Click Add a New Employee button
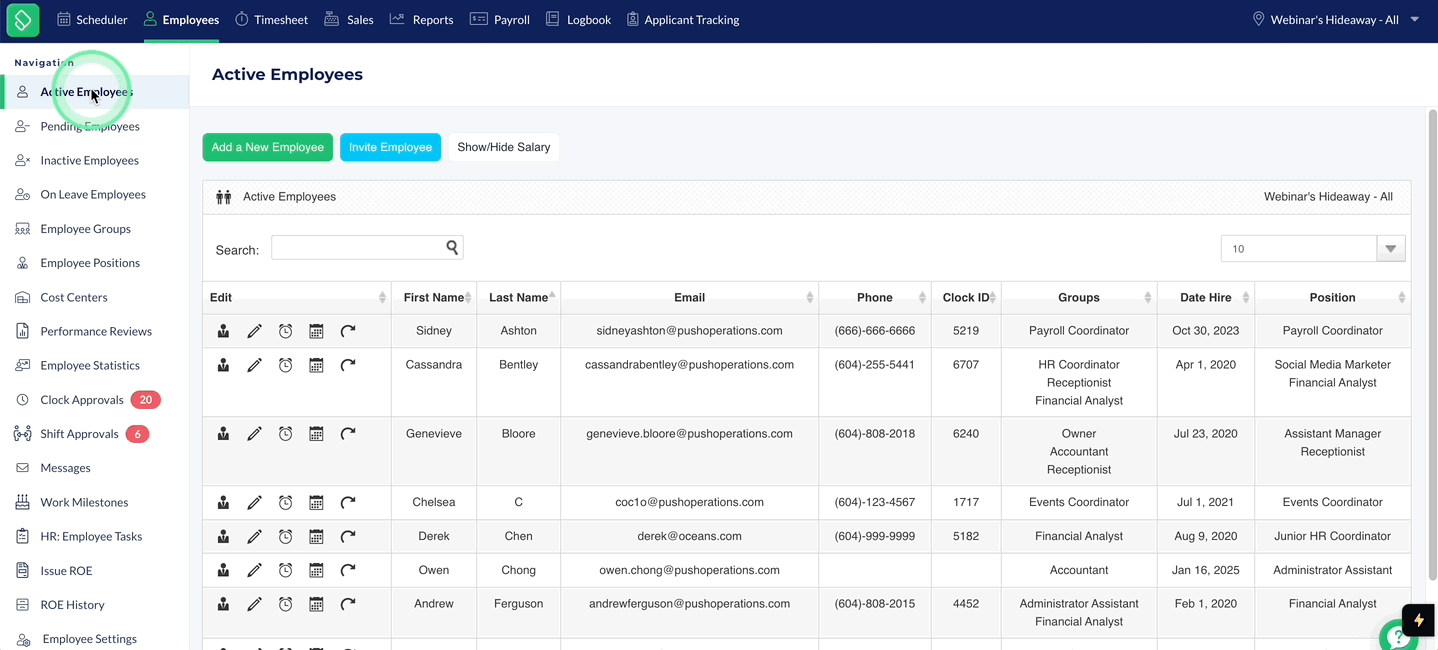This screenshot has width=1438, height=650. coord(267,147)
